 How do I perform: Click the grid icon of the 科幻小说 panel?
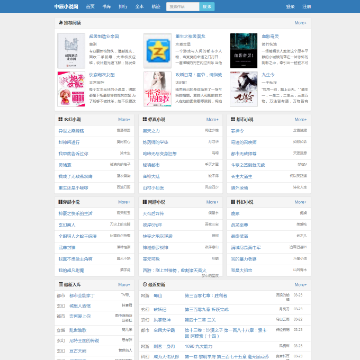[233, 202]
